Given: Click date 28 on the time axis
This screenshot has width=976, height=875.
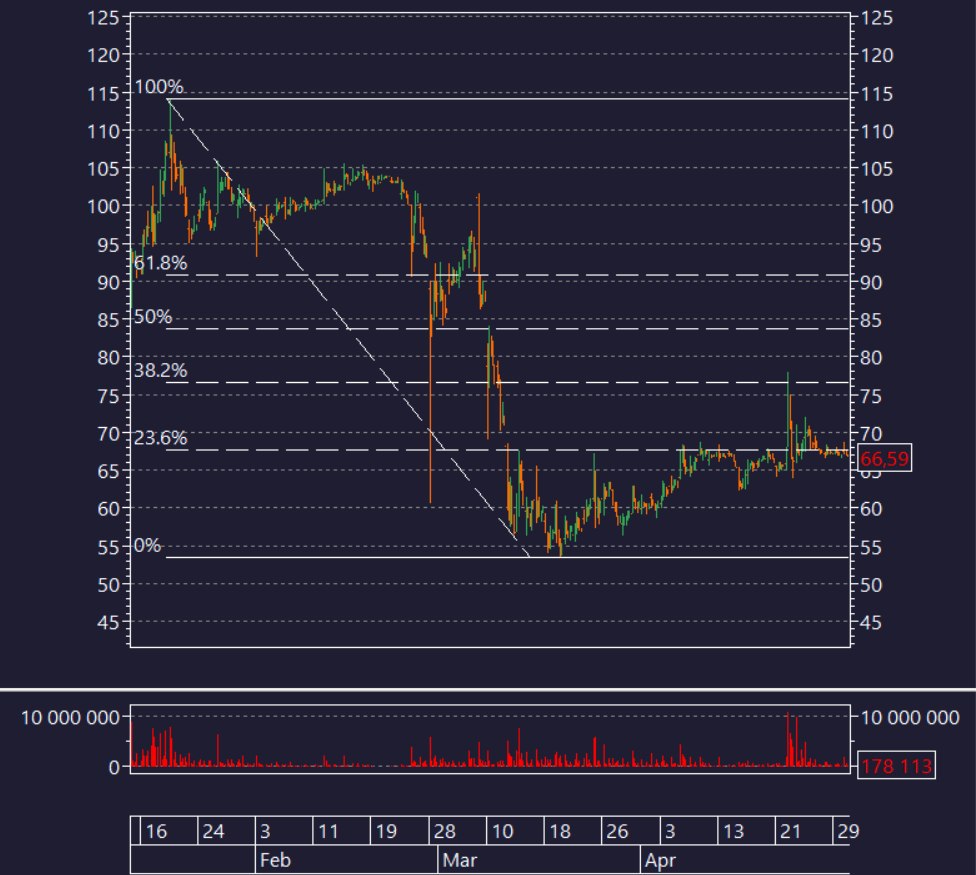Looking at the screenshot, I should 444,831.
